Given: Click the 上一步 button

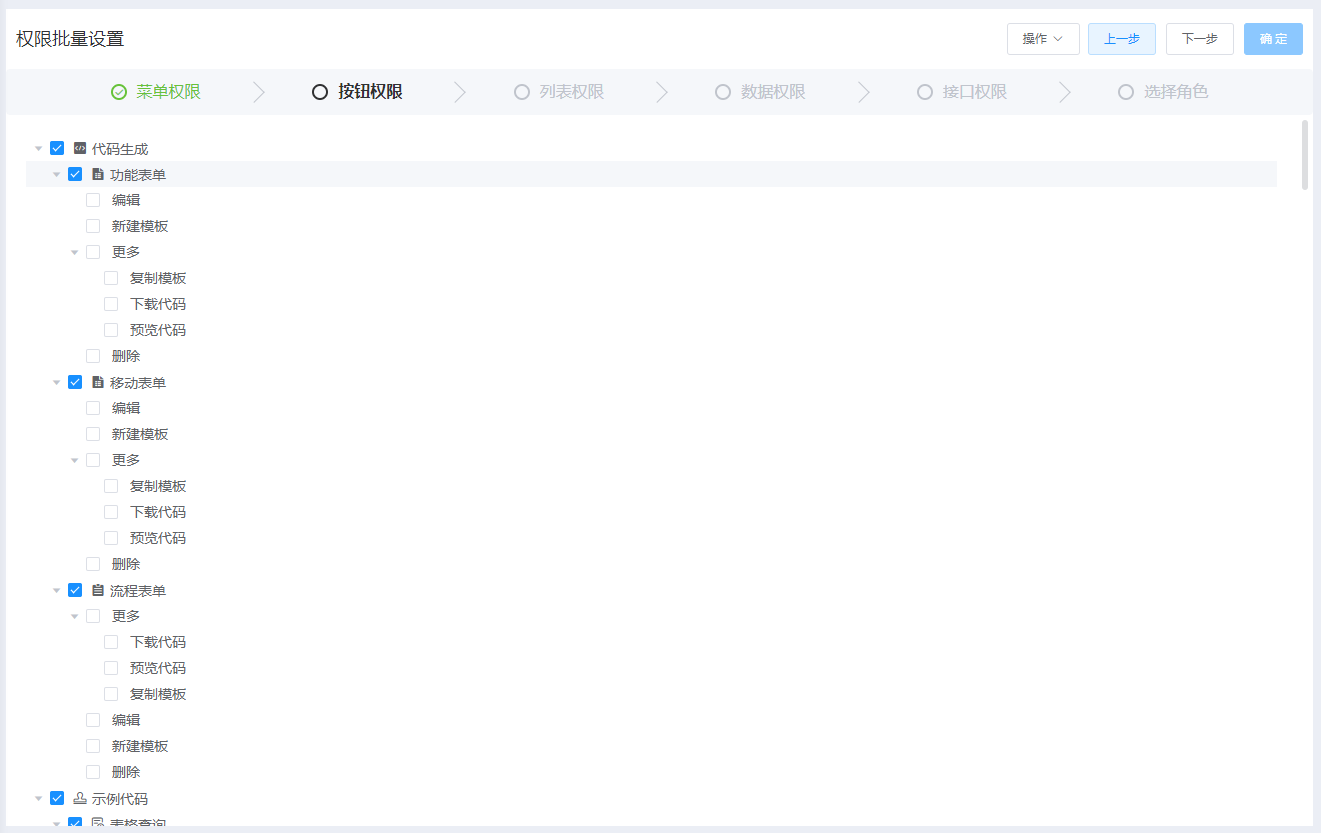Looking at the screenshot, I should point(1121,39).
